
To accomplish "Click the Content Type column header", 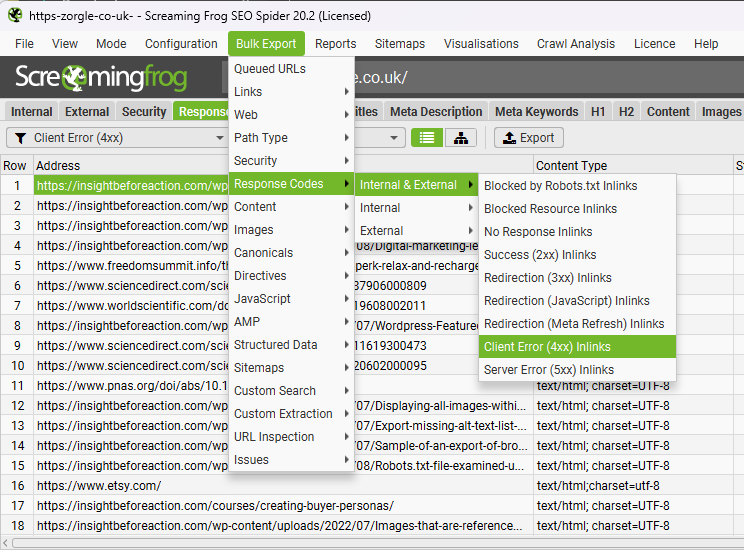I will [633, 166].
